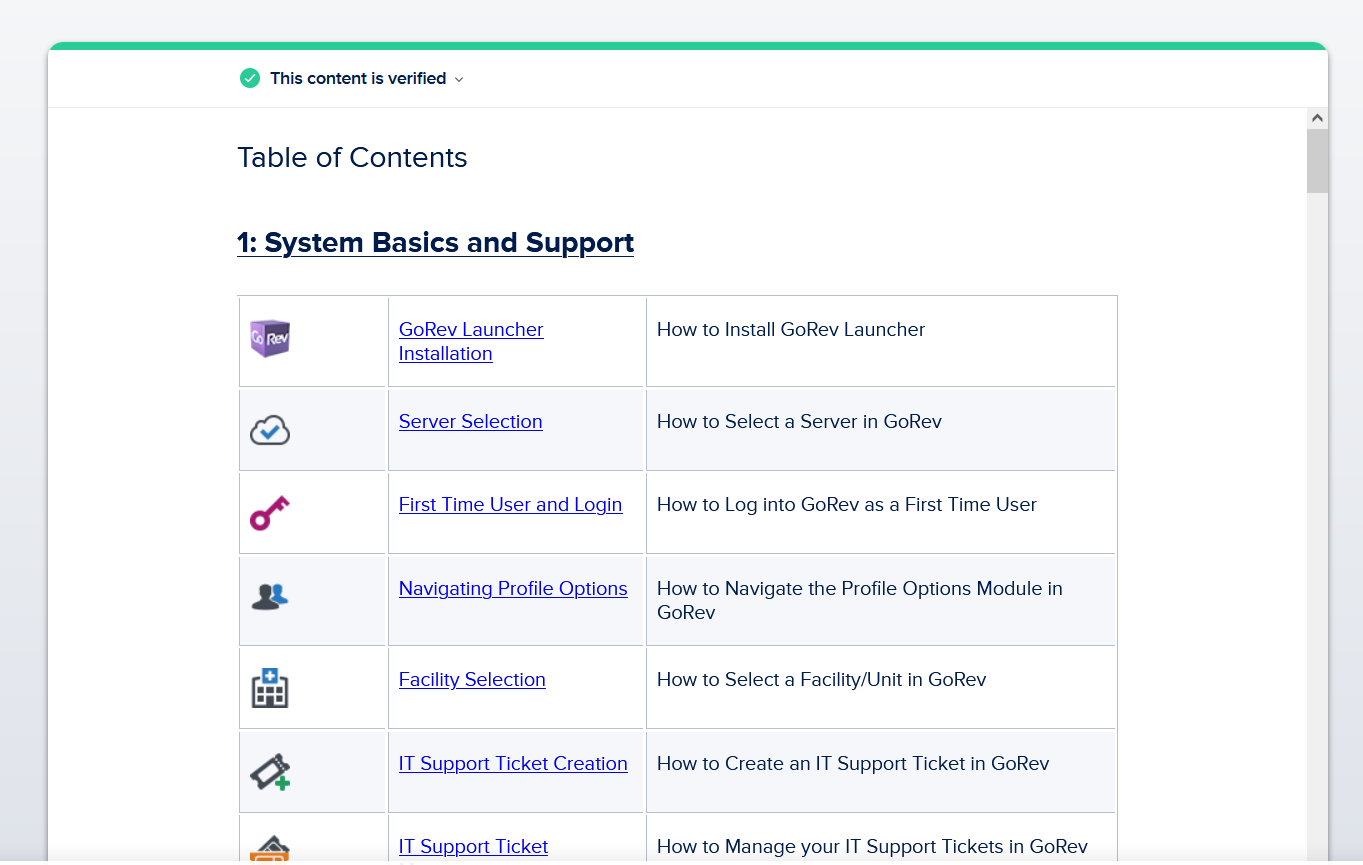Click the magenta key login icon
Viewport: 1363px width, 865px height.
pyautogui.click(x=269, y=513)
